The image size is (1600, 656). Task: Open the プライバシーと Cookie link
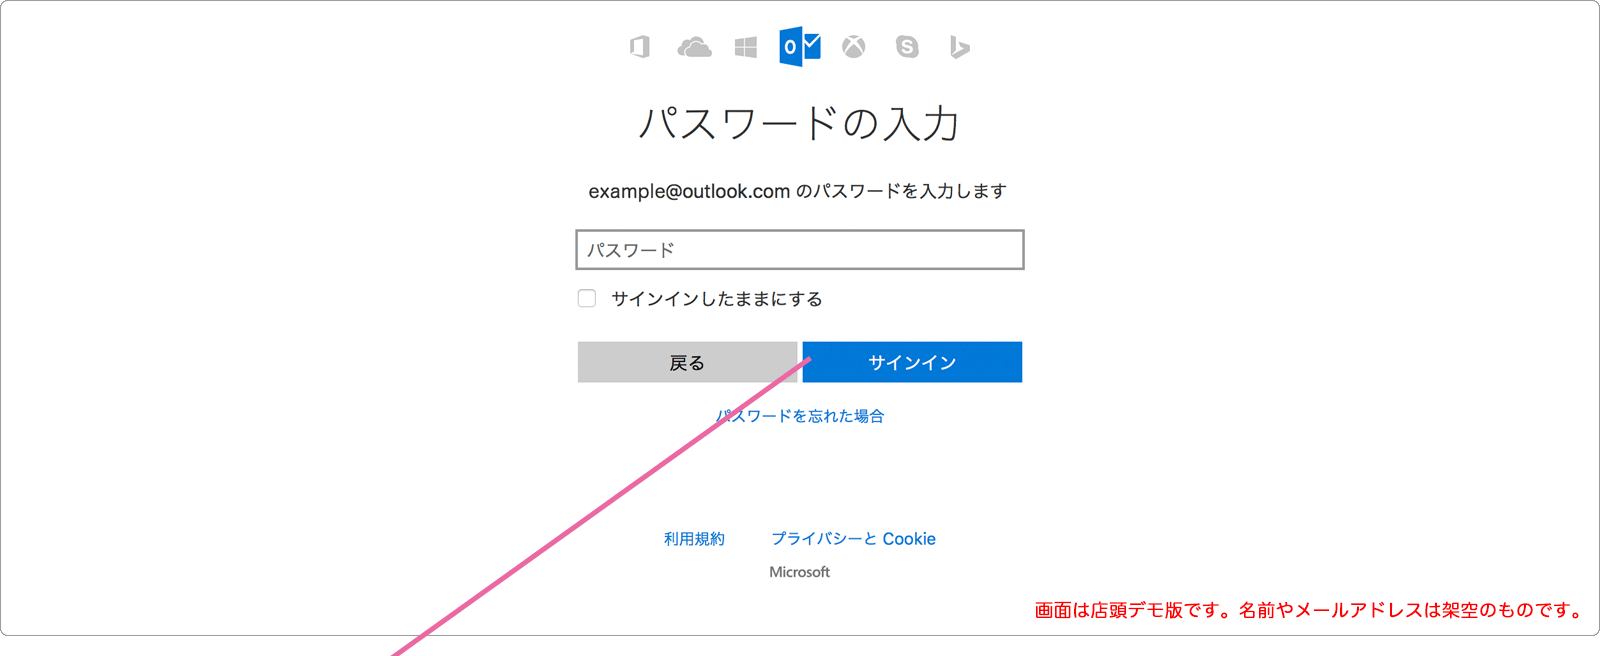click(x=853, y=539)
